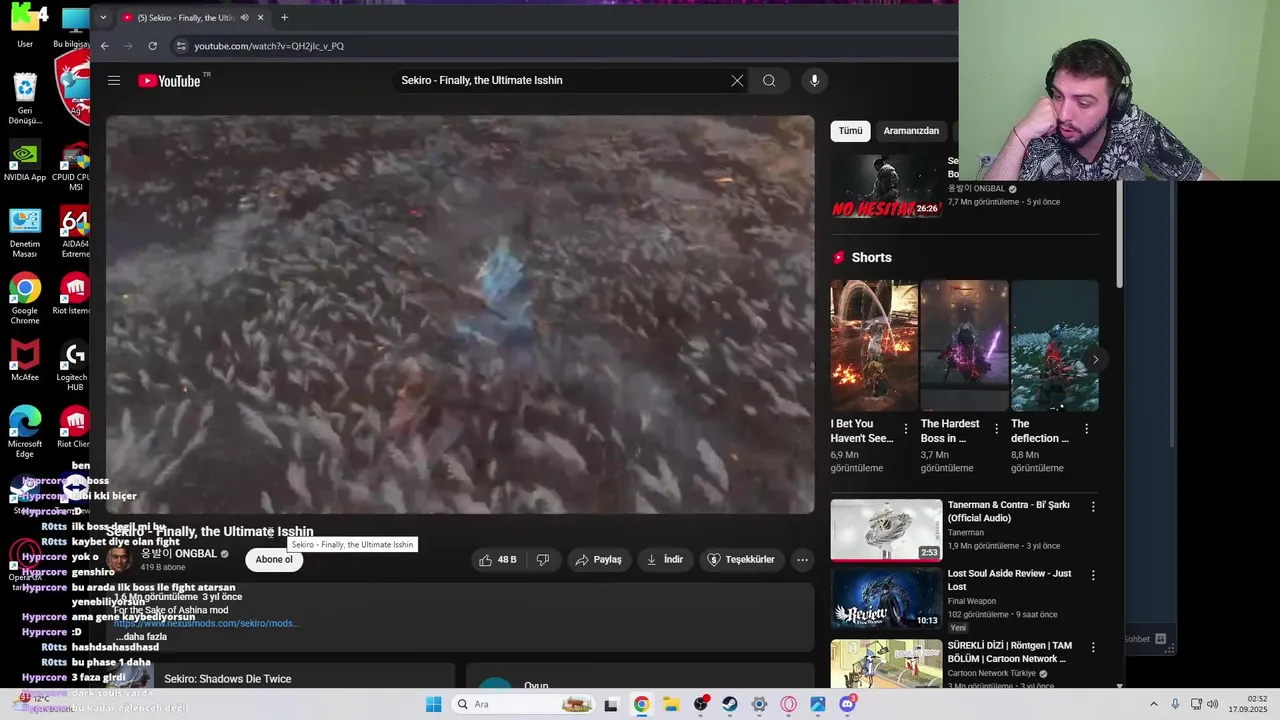This screenshot has width=1280, height=720.
Task: Open The Hardest Boss in... short
Action: coord(964,346)
